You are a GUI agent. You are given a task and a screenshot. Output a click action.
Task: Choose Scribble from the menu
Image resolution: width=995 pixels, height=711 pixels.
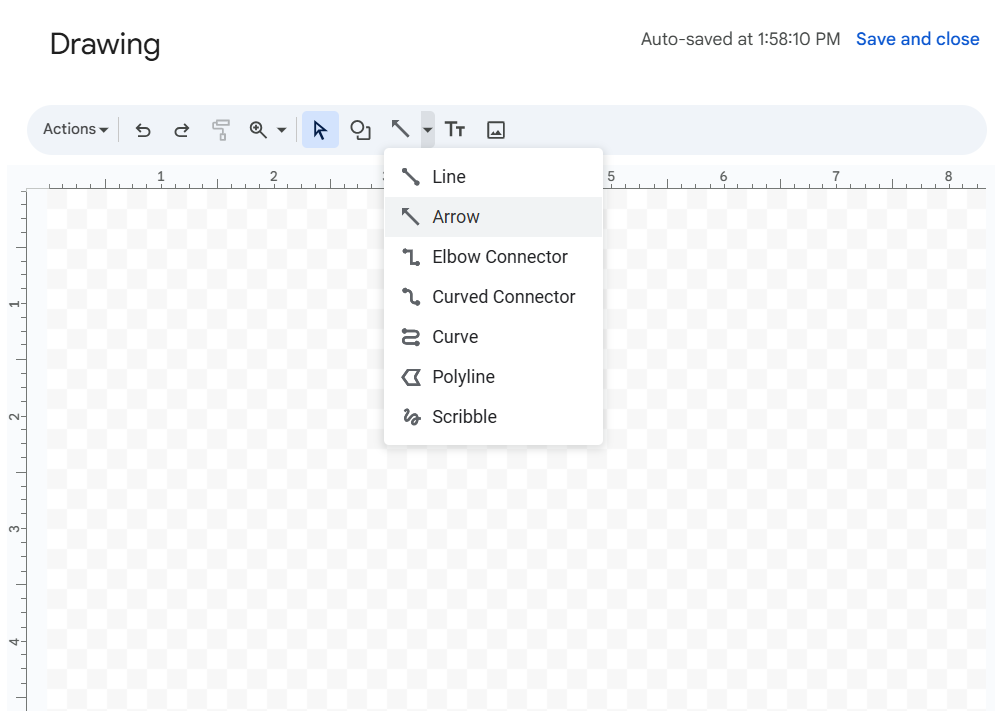(464, 417)
